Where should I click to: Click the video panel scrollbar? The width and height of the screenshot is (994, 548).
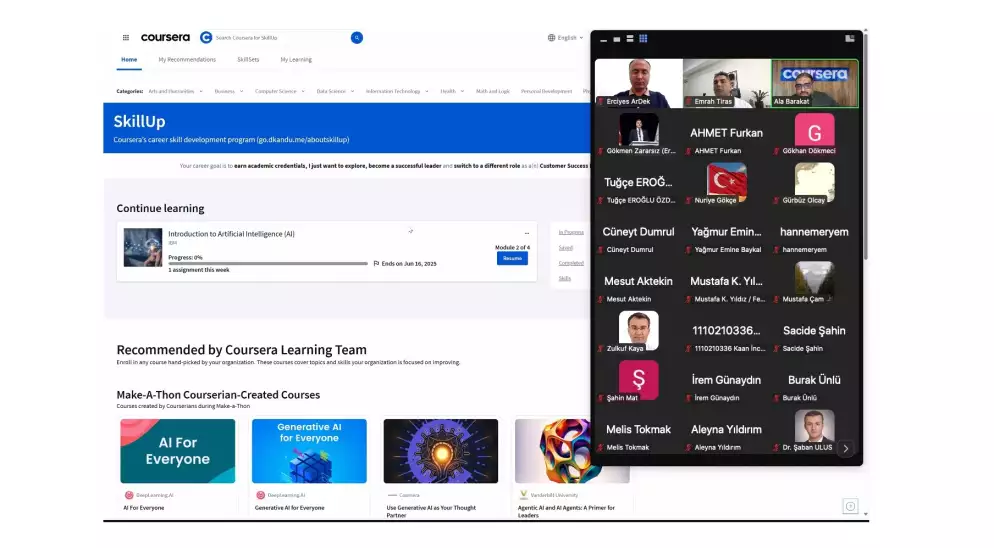[865, 146]
